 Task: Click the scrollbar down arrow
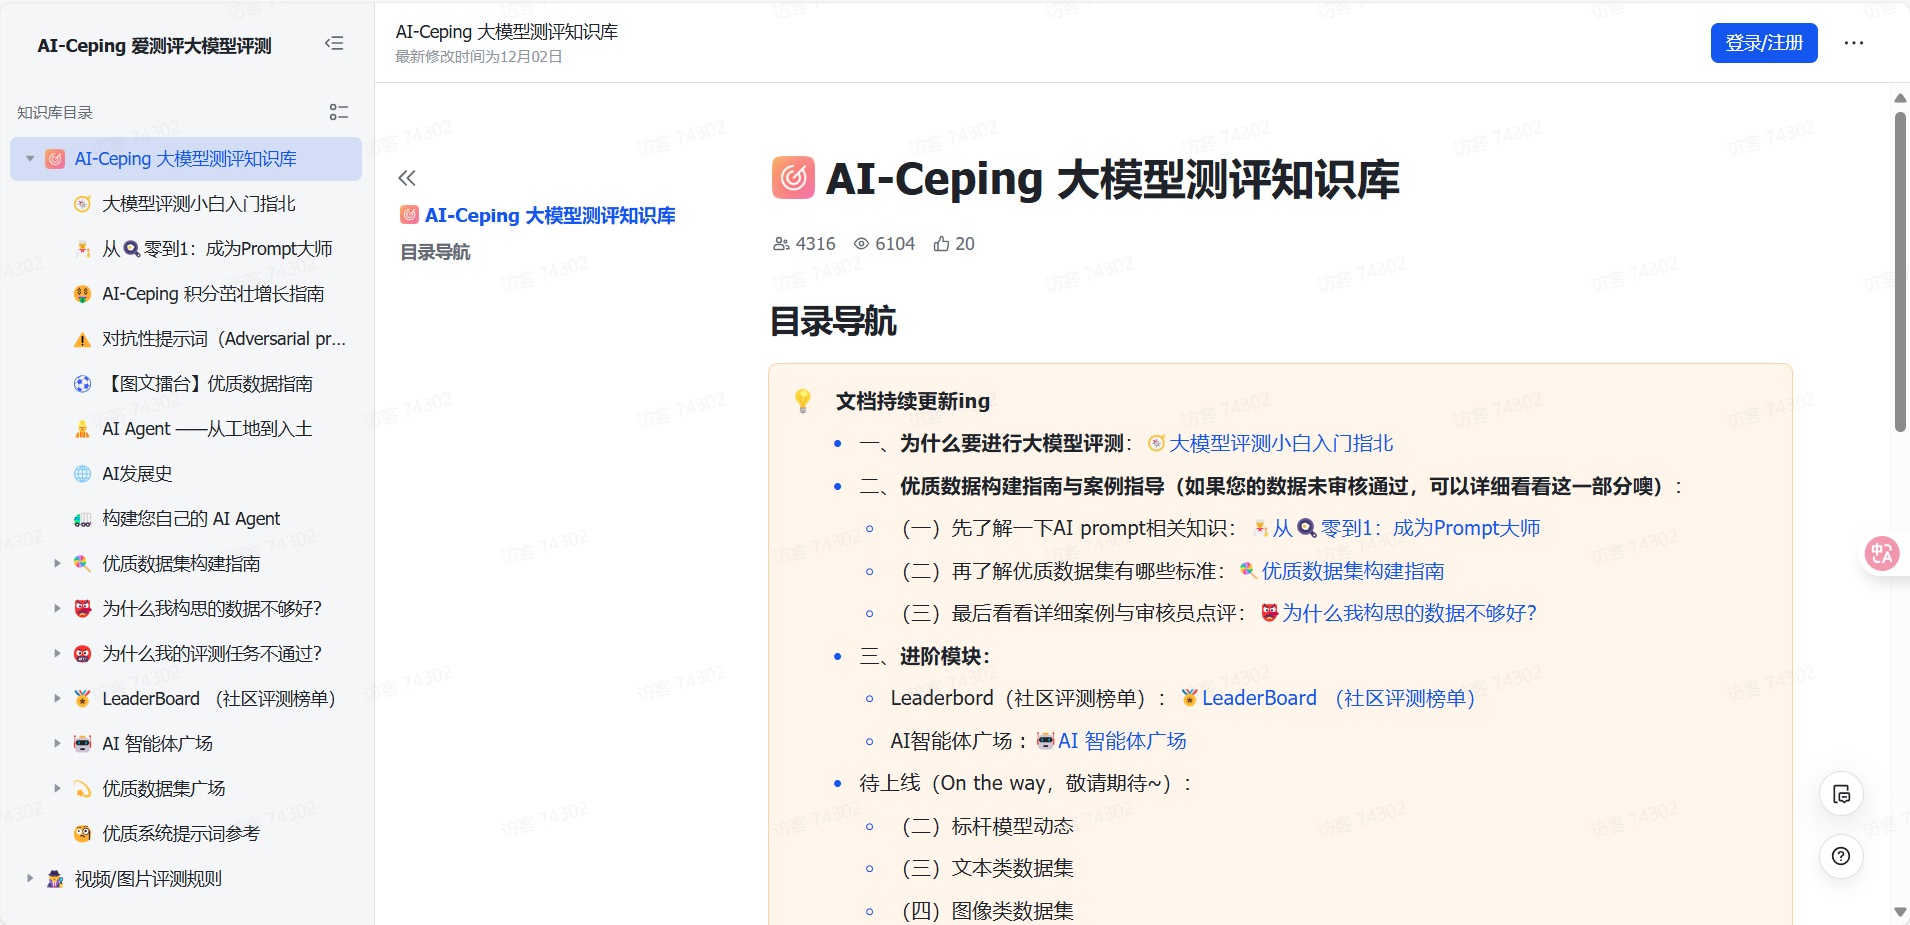[x=1900, y=912]
